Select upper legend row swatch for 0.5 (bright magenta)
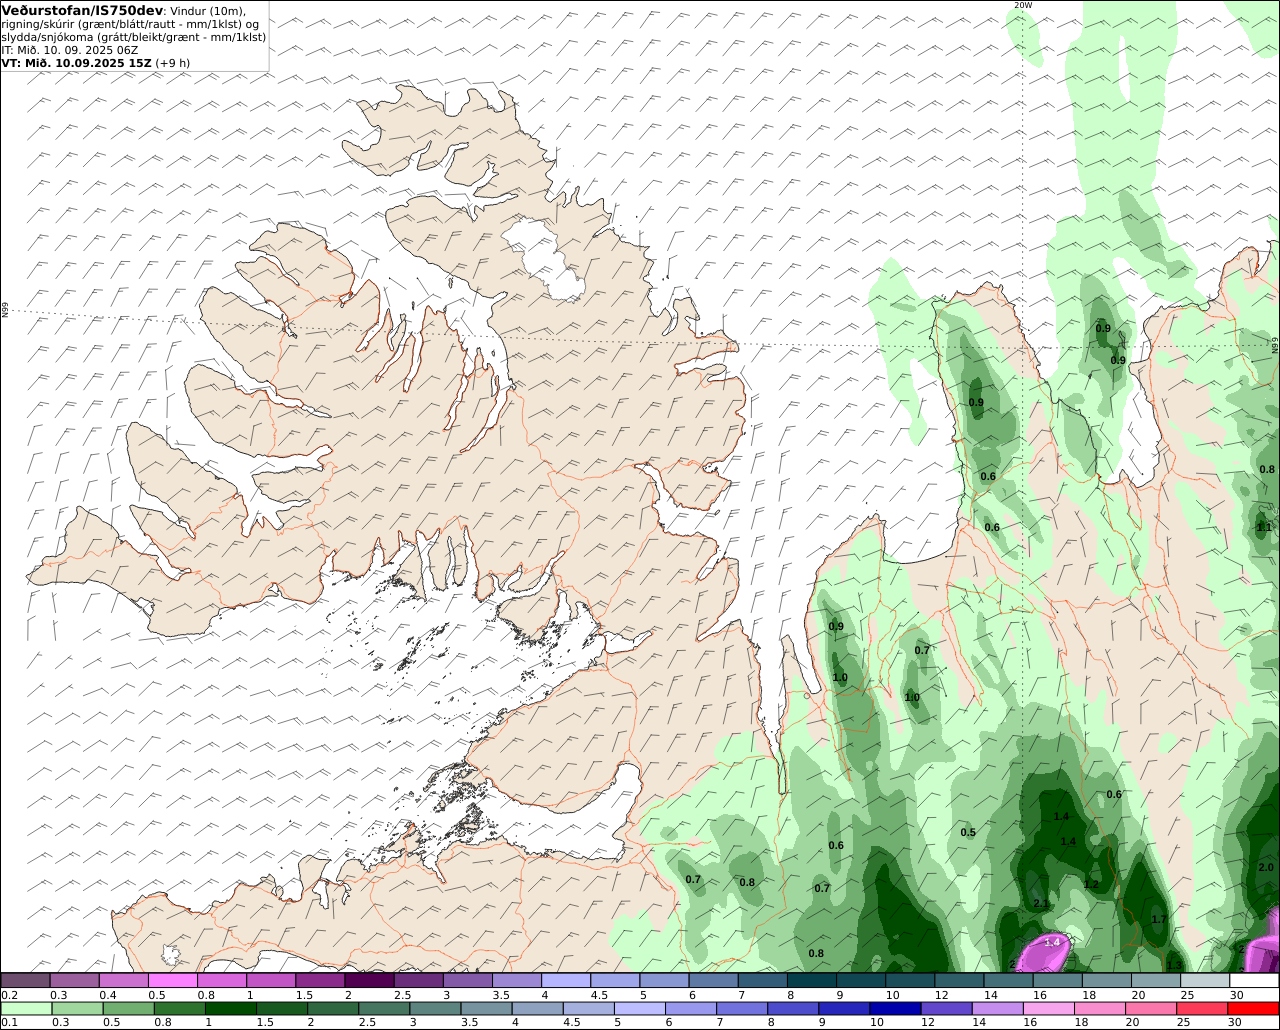Screen dimensions: 1280x1030 coord(172,981)
